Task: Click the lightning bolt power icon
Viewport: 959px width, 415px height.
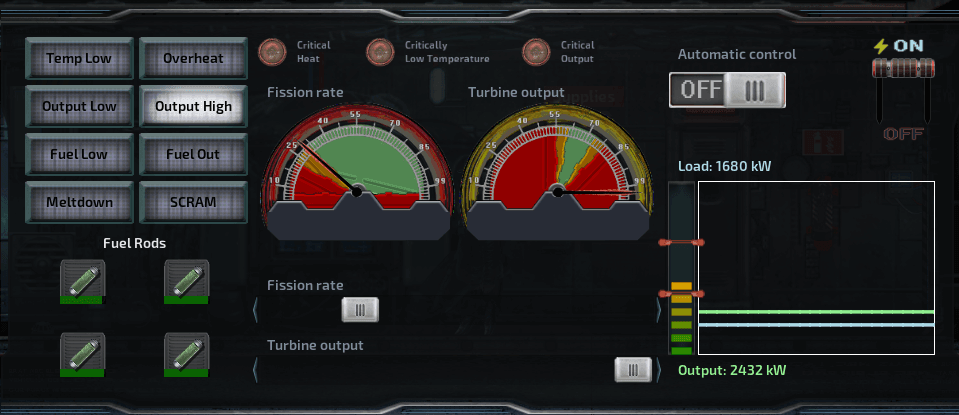Action: (x=880, y=46)
